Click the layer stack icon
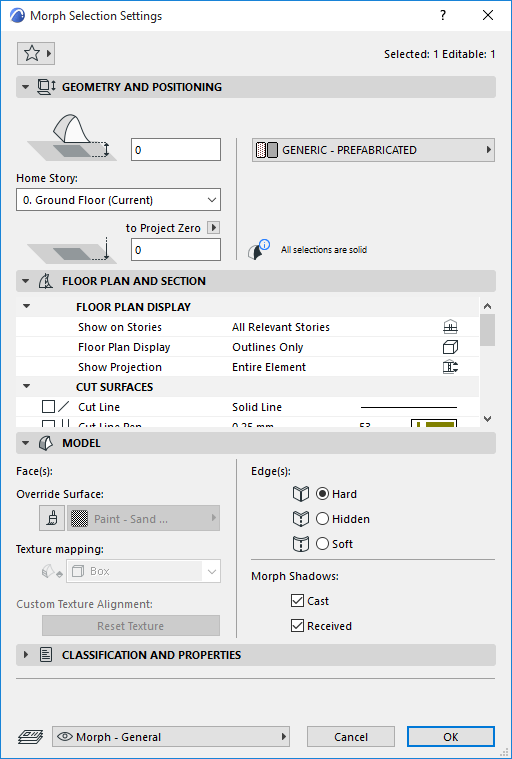The height and width of the screenshot is (759, 512). coord(30,737)
